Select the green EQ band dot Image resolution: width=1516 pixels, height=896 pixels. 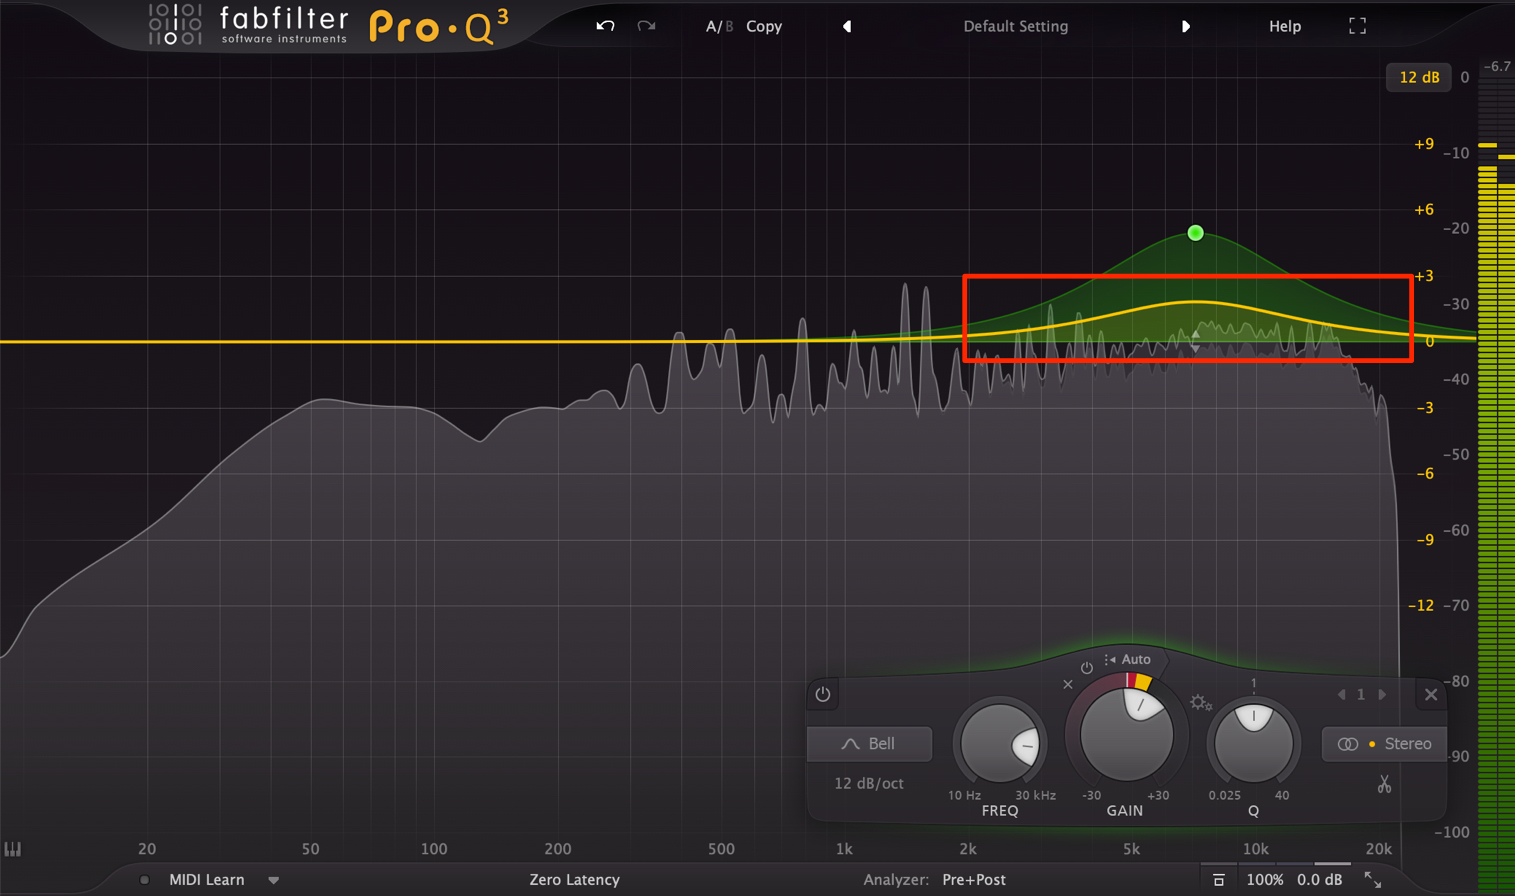pos(1195,233)
